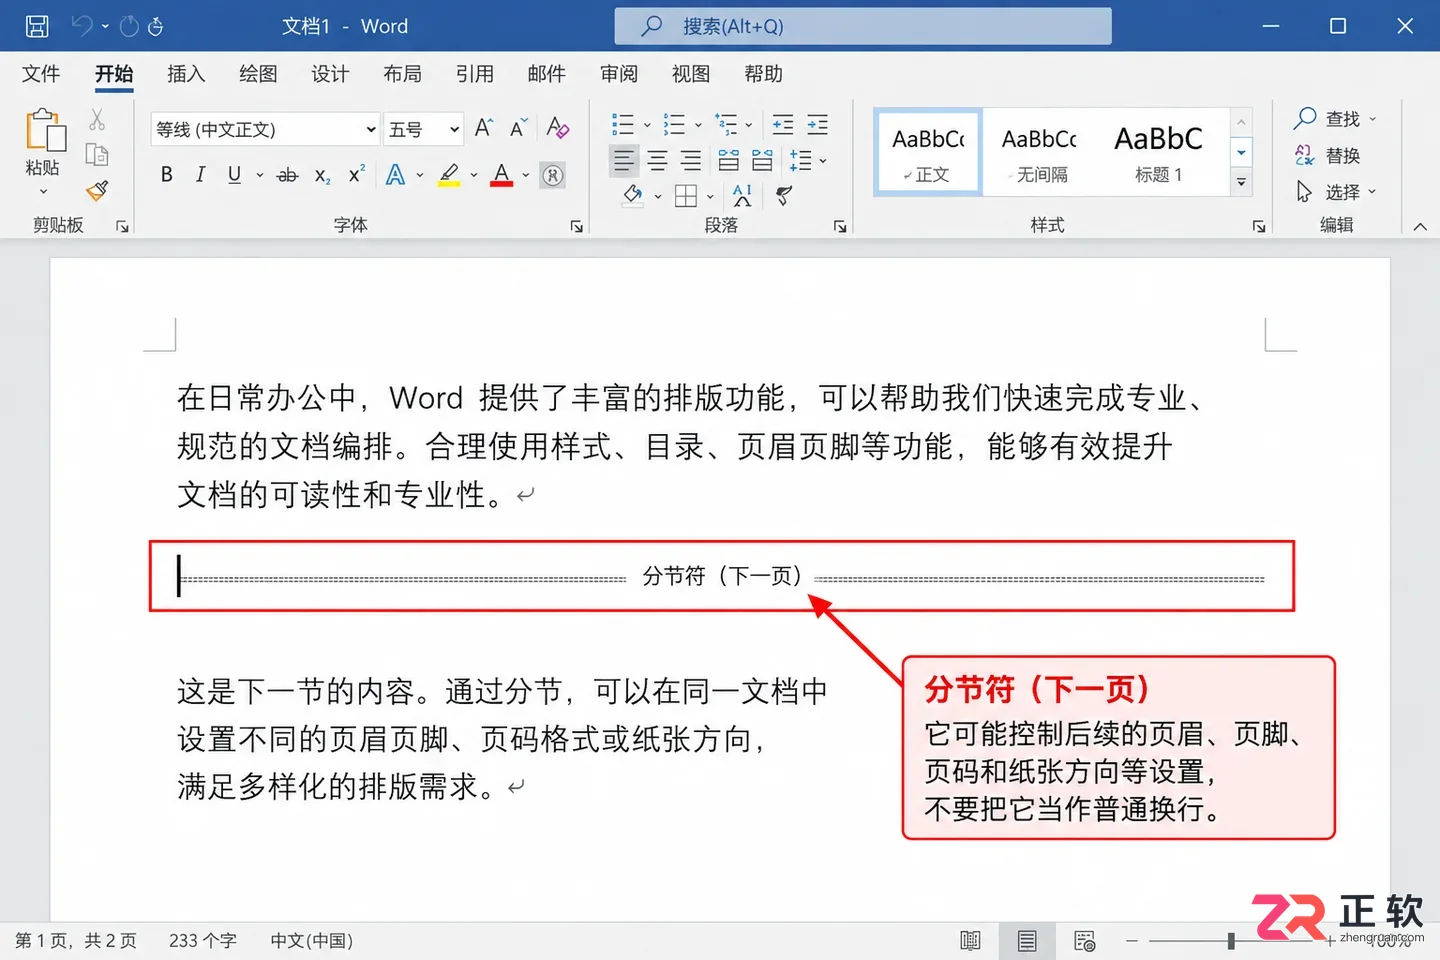Image resolution: width=1440 pixels, height=960 pixels.
Task: Collapse the ribbon with the chevron
Action: (1420, 227)
